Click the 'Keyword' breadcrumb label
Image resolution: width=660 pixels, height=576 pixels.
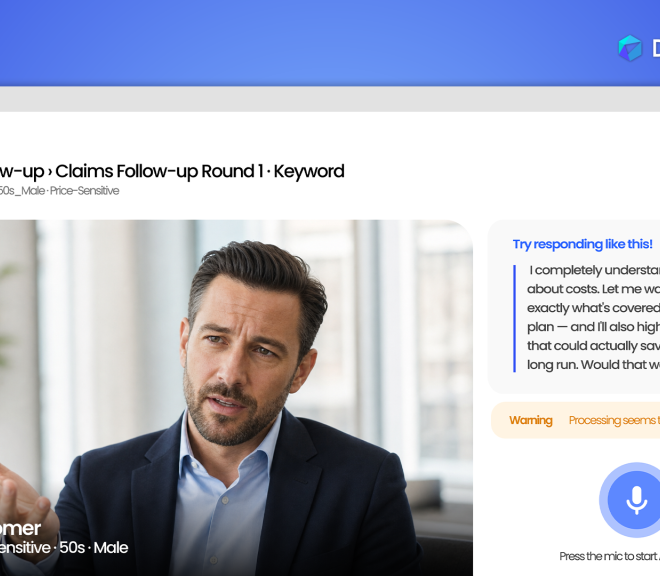(x=309, y=171)
